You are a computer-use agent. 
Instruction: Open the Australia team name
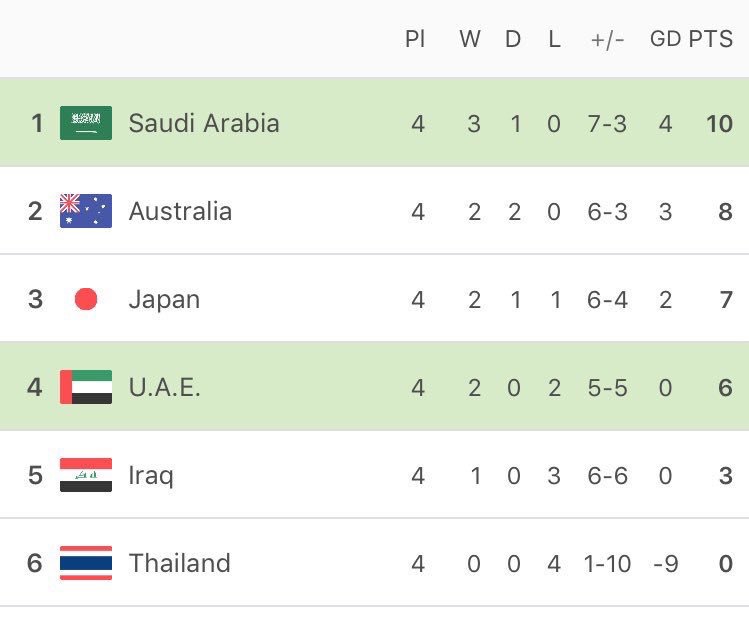(x=180, y=211)
